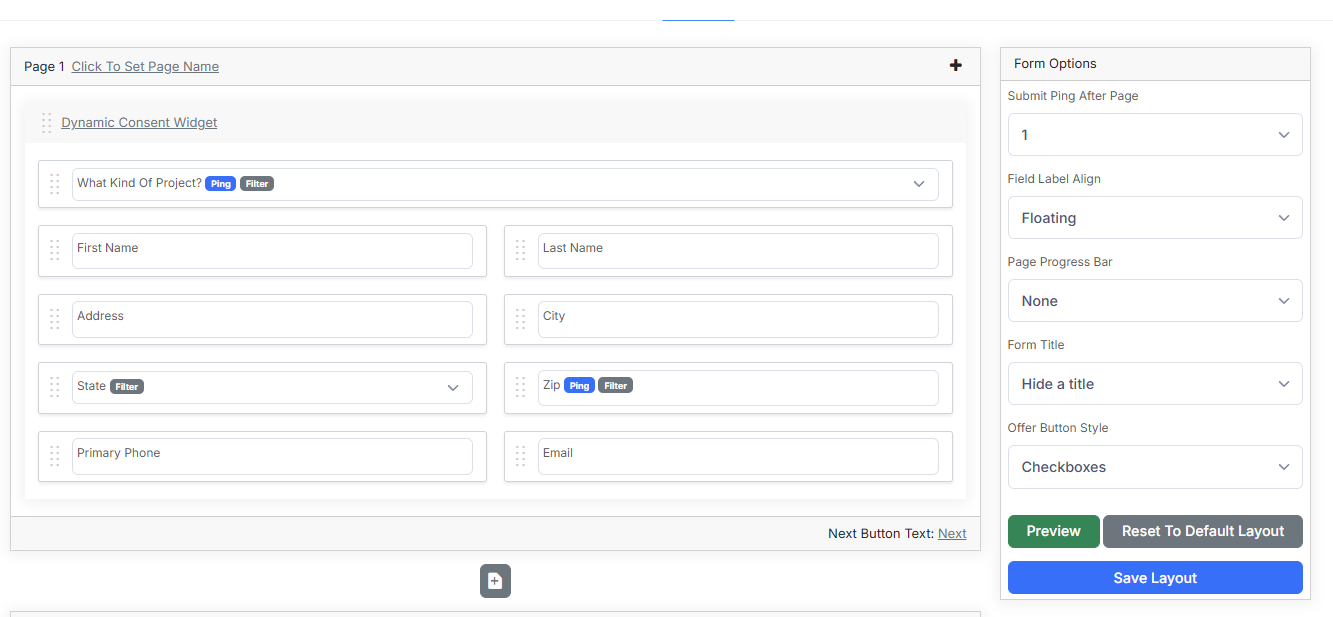Click the drag handle beside the State field
Image resolution: width=1333 pixels, height=617 pixels.
(55, 387)
